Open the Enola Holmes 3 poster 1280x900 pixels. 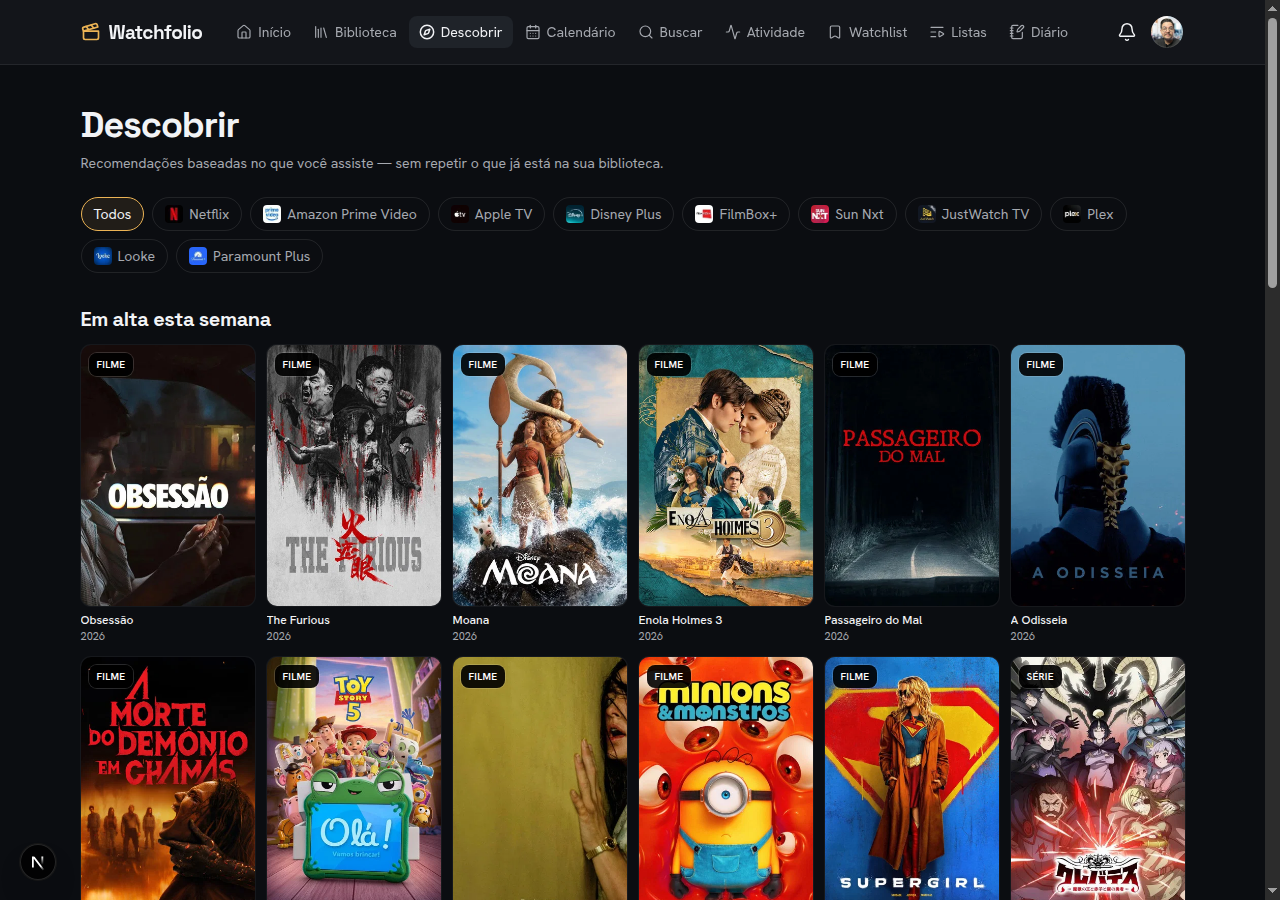point(726,475)
